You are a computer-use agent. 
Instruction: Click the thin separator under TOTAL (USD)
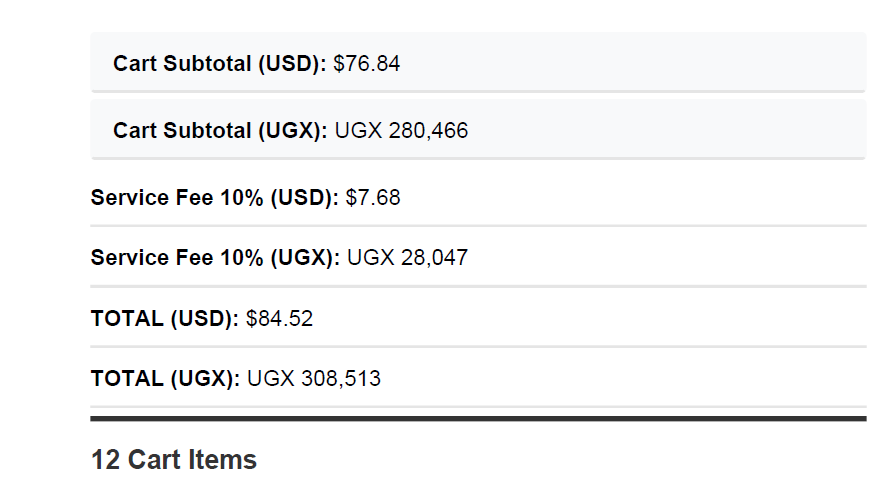pos(478,346)
